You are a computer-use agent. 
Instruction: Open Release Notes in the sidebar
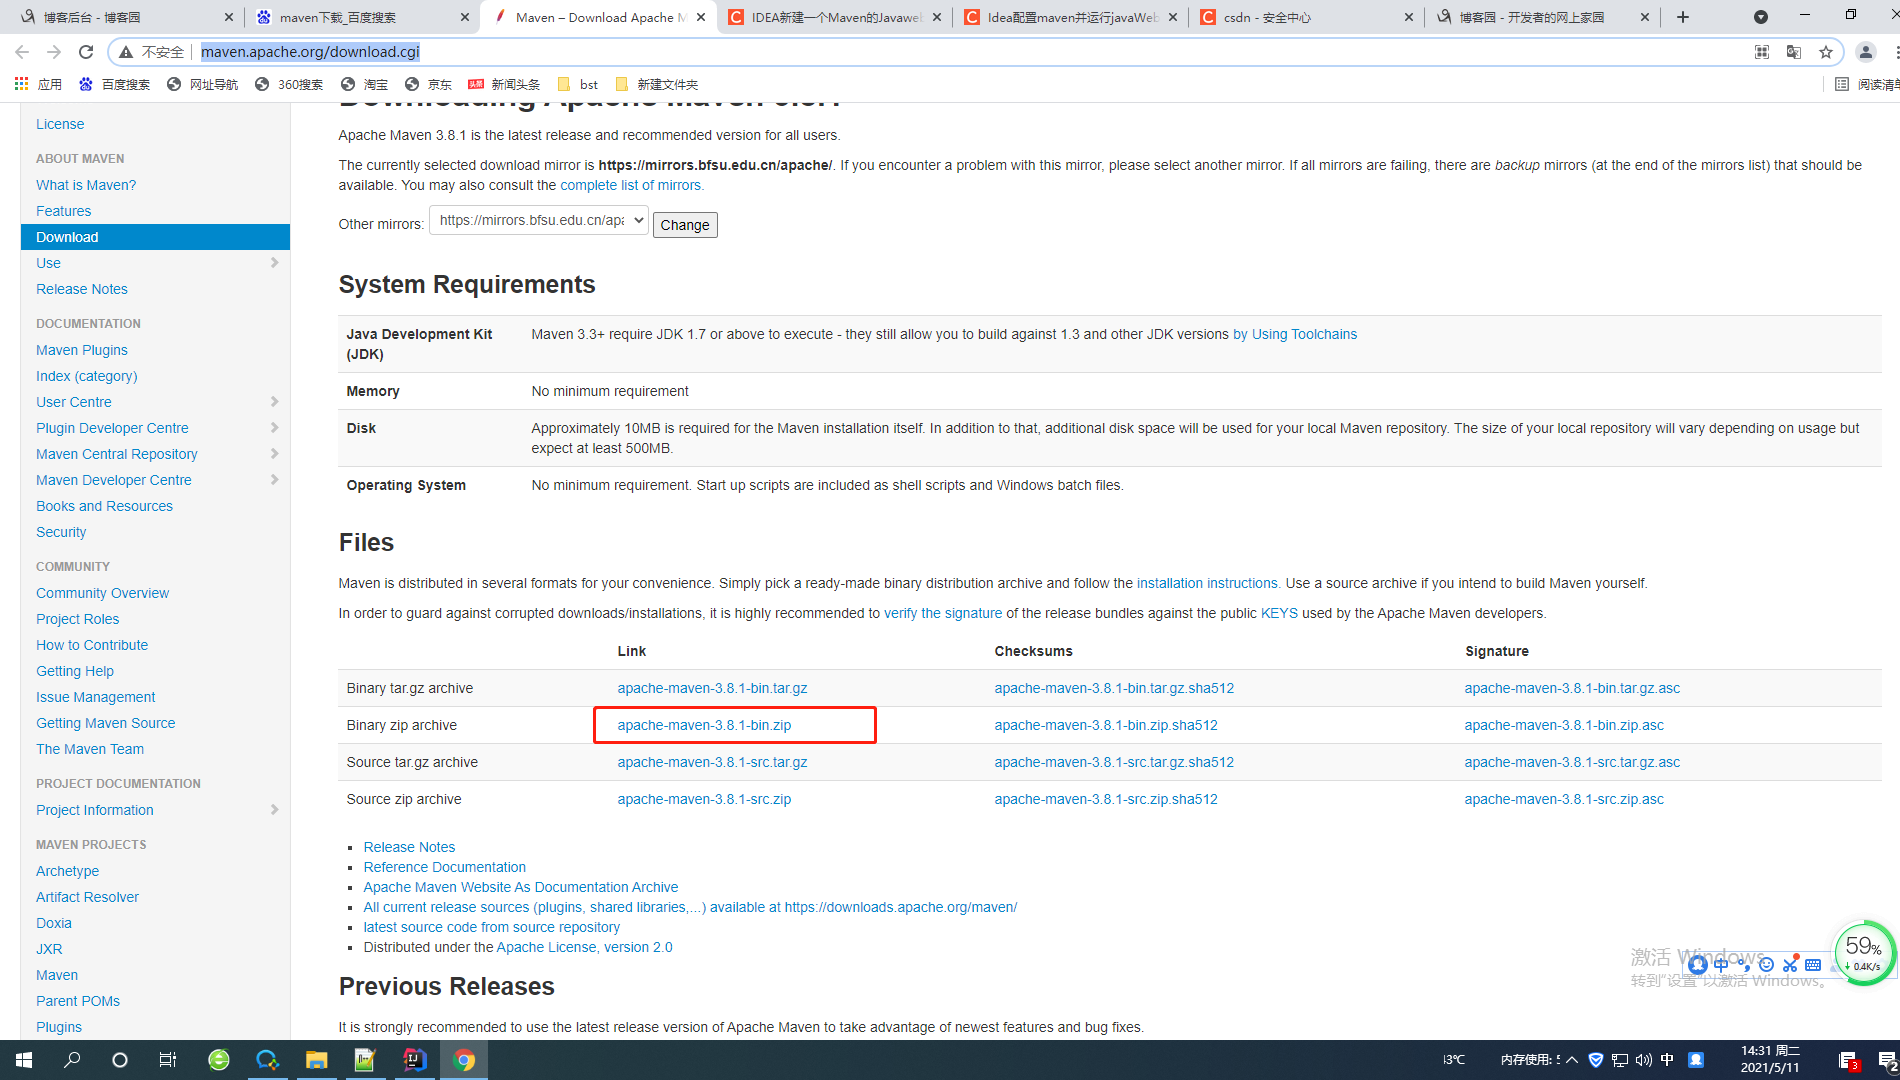tap(82, 289)
